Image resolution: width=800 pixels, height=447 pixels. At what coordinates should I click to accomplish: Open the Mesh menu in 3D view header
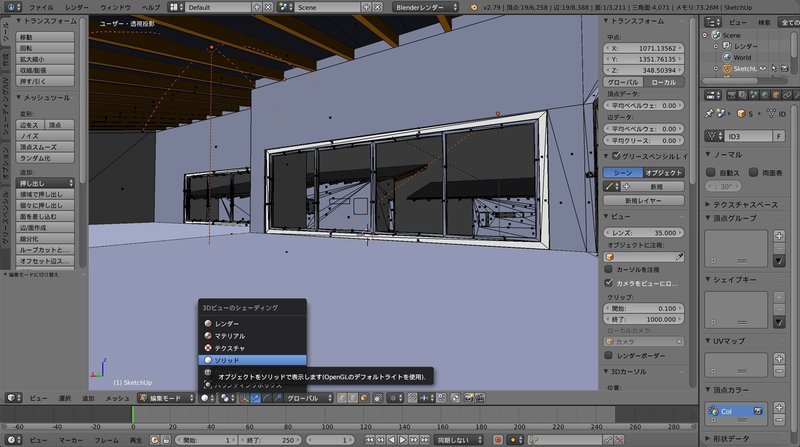pos(117,398)
